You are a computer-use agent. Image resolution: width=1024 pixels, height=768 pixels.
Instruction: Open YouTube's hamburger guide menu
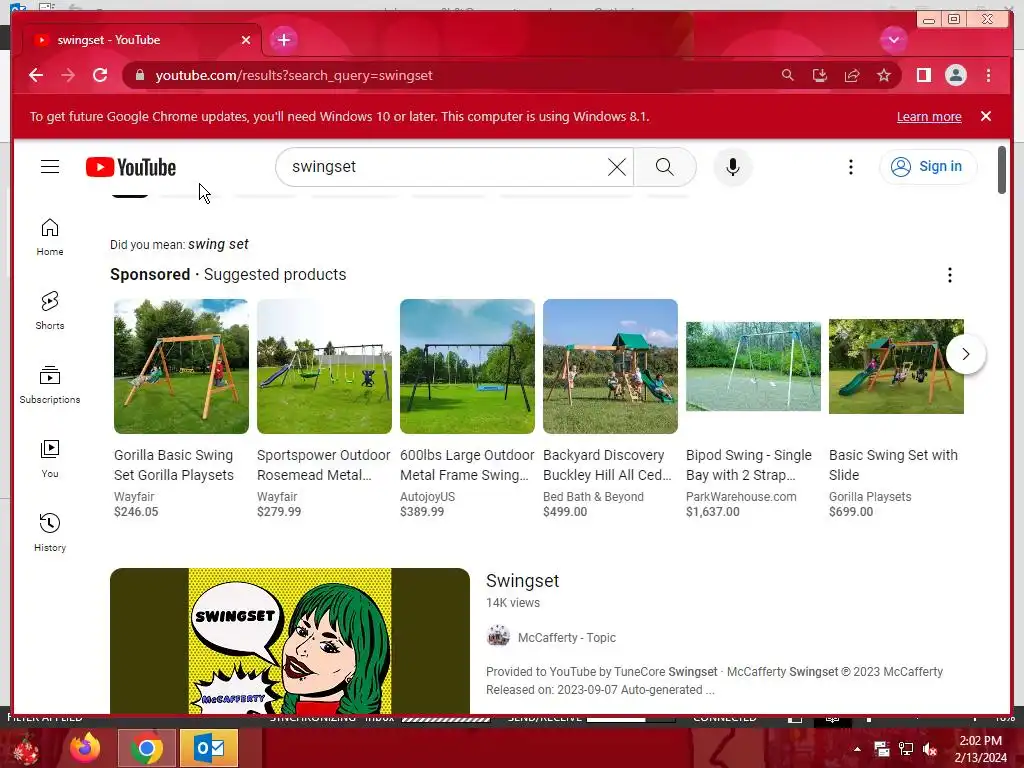click(50, 167)
